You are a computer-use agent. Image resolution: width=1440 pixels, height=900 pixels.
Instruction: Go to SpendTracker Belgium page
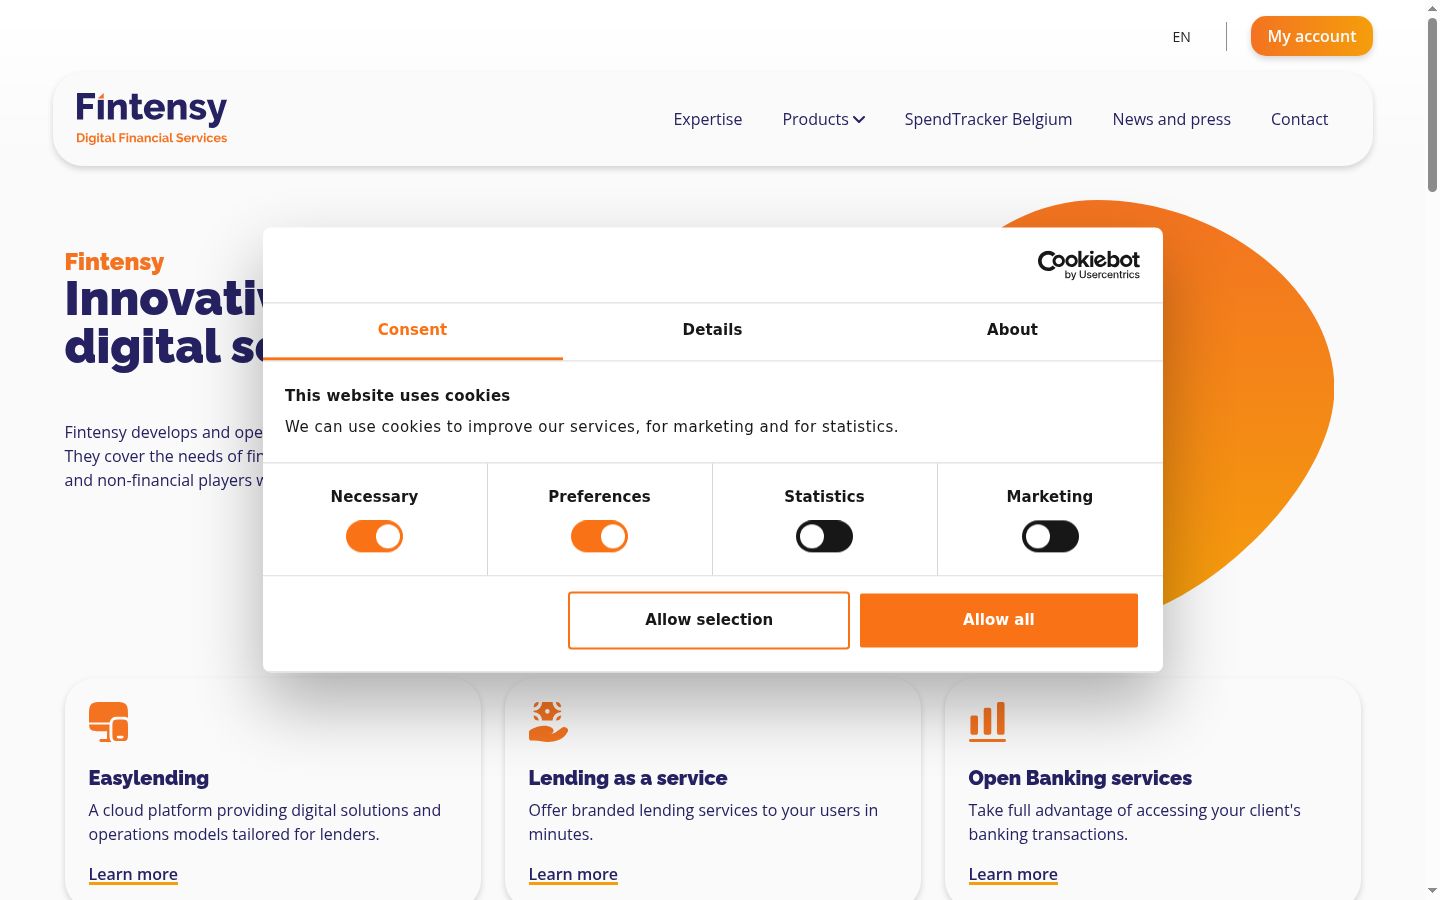(x=988, y=119)
